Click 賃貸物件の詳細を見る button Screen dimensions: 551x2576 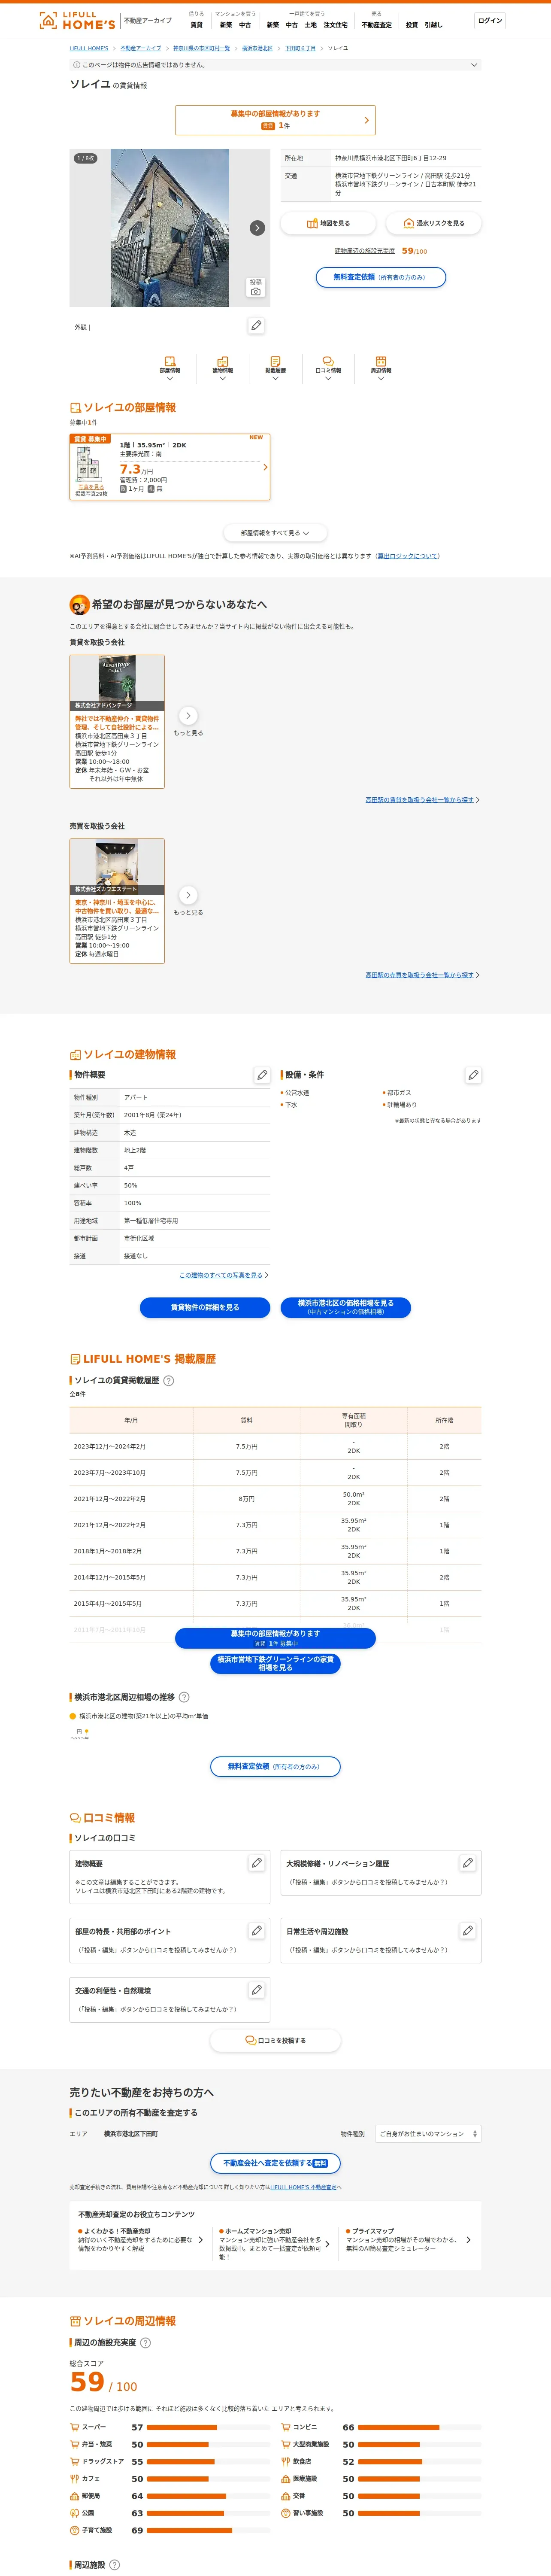205,1307
